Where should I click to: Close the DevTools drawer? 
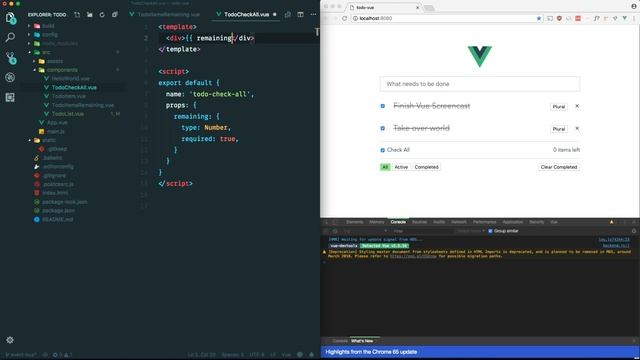click(634, 341)
